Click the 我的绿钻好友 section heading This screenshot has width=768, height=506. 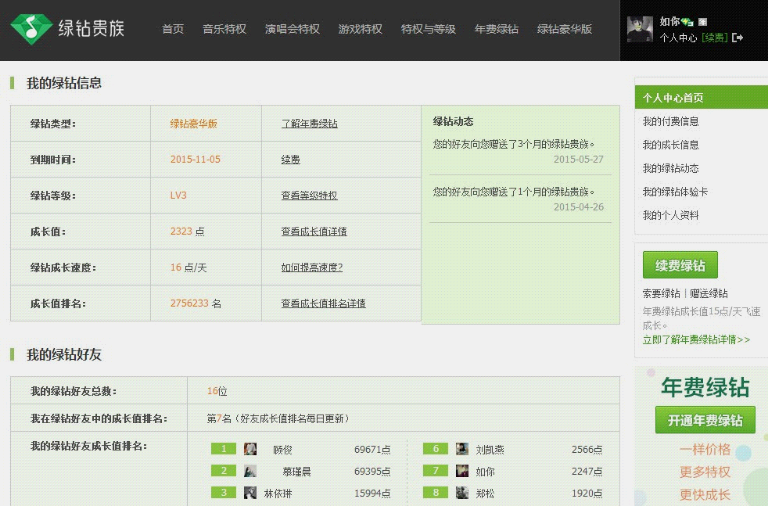(x=64, y=354)
